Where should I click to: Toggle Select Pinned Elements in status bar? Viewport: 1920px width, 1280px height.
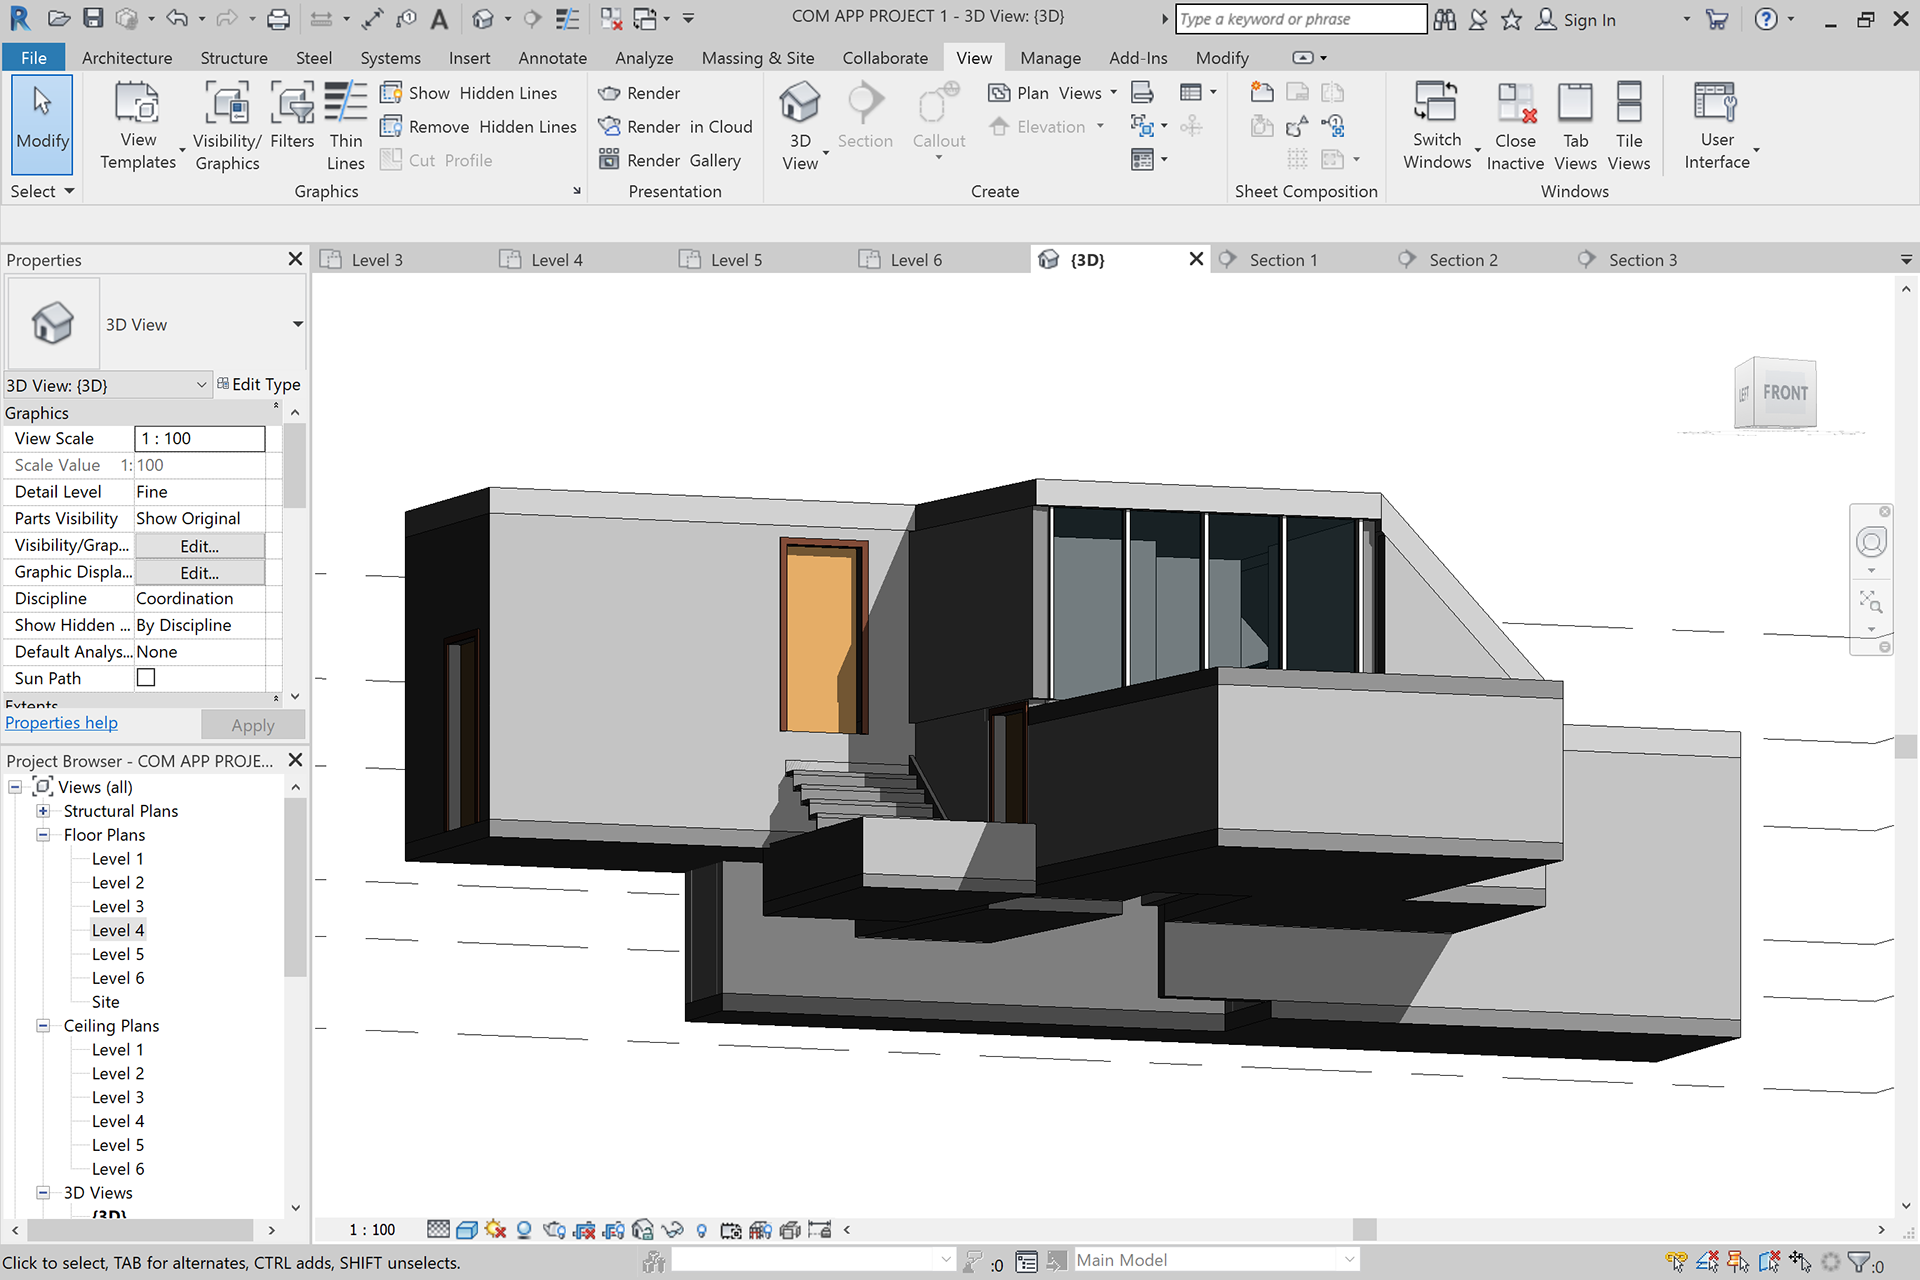coord(1738,1262)
